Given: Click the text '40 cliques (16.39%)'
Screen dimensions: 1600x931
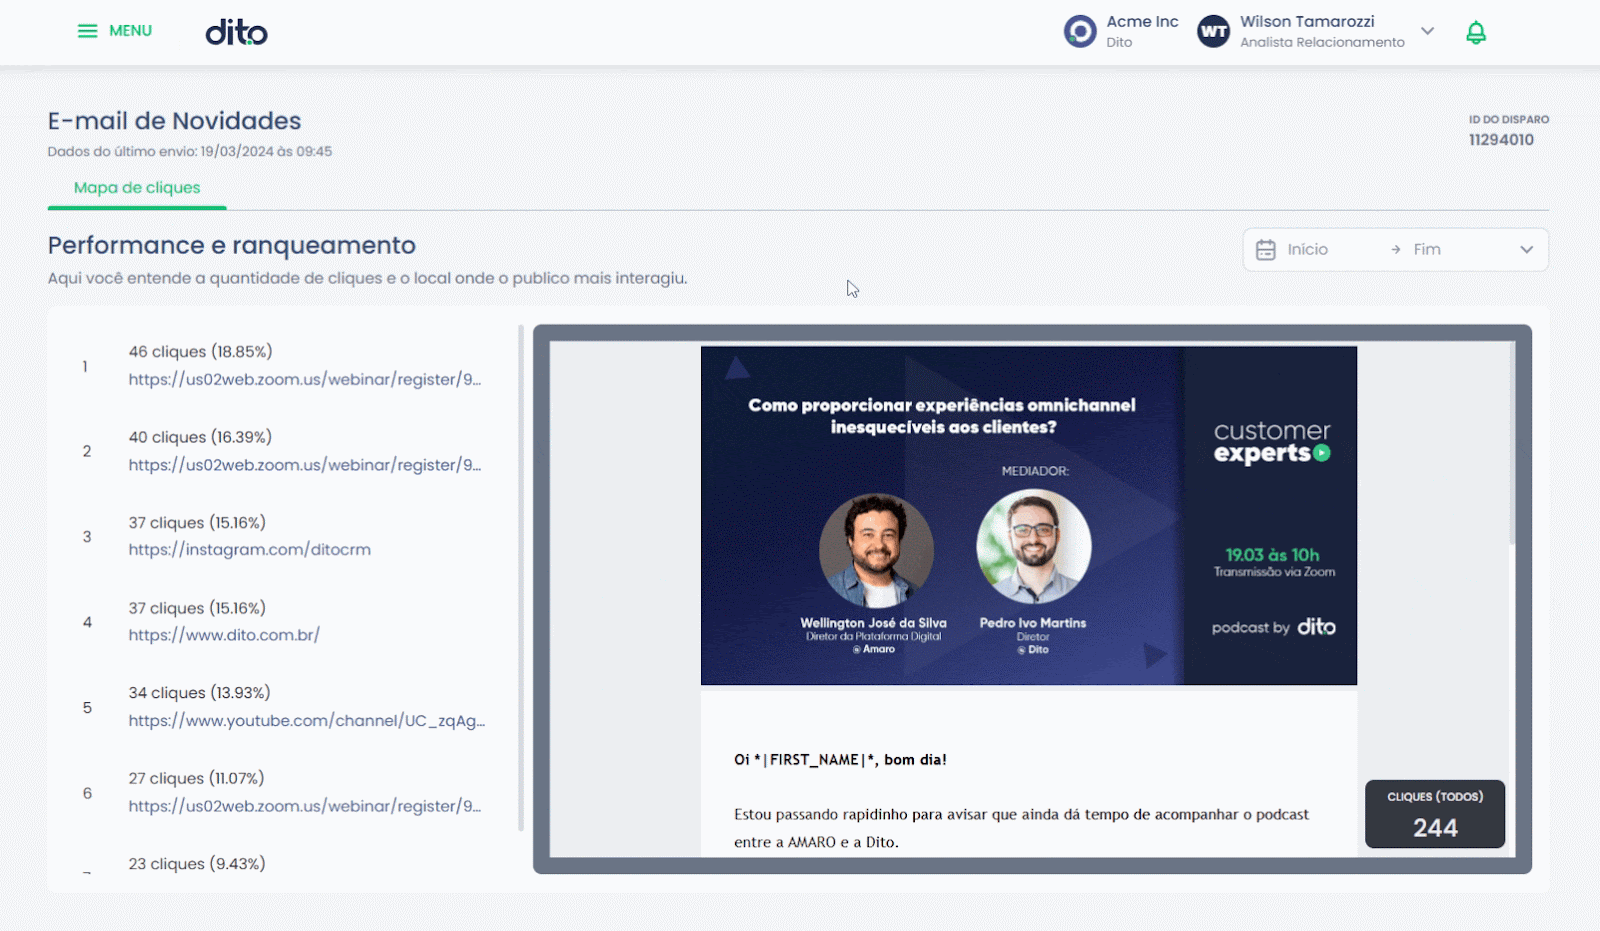Looking at the screenshot, I should coord(200,437).
